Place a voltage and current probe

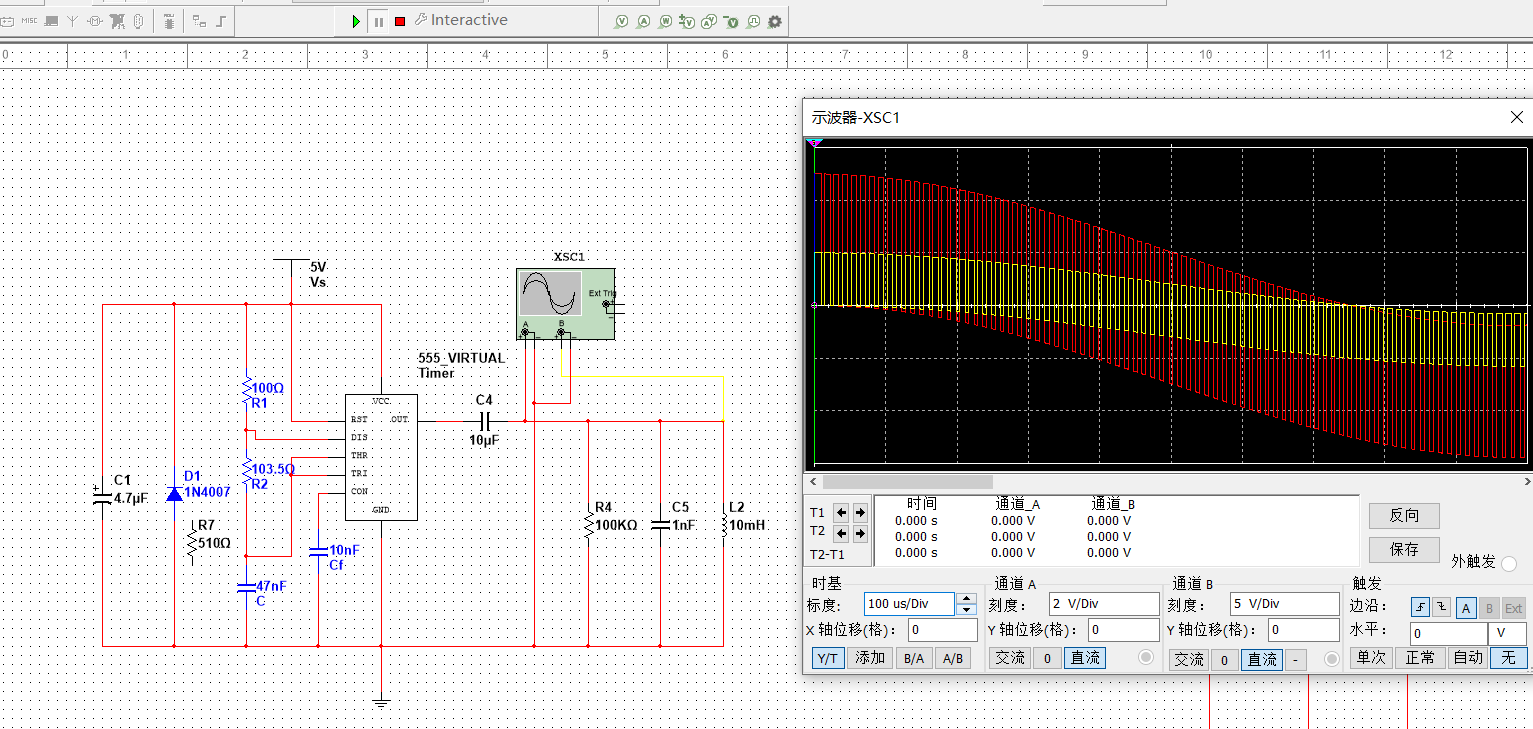[x=709, y=21]
